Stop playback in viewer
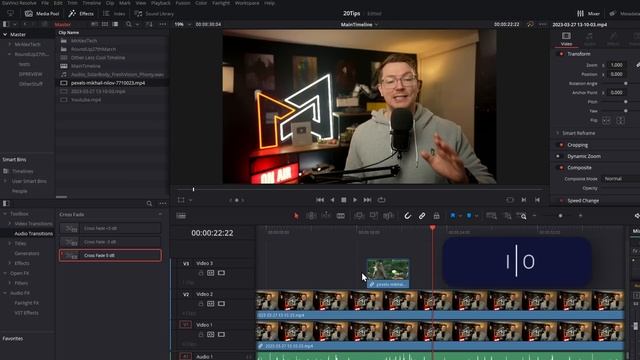Image resolution: width=640 pixels, height=360 pixels. tap(344, 200)
